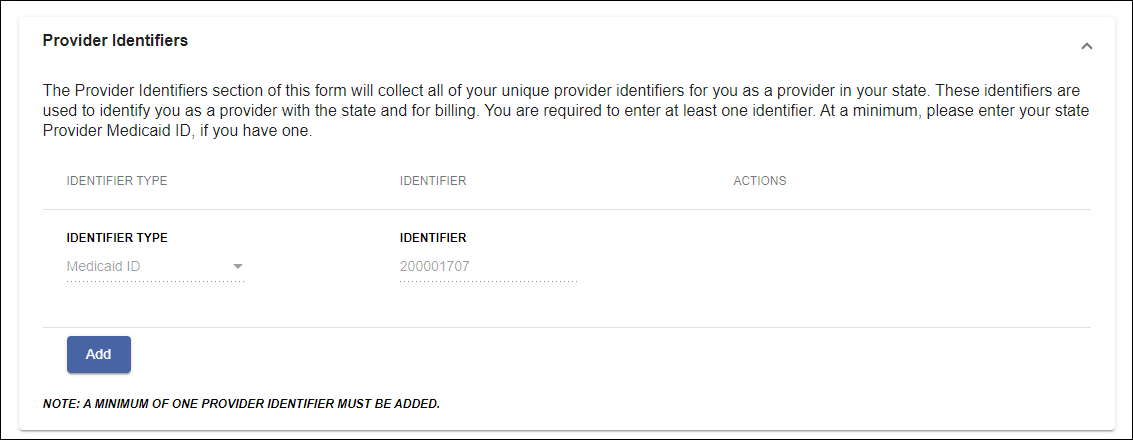Click the bold IDENTIFIER field label

[433, 238]
